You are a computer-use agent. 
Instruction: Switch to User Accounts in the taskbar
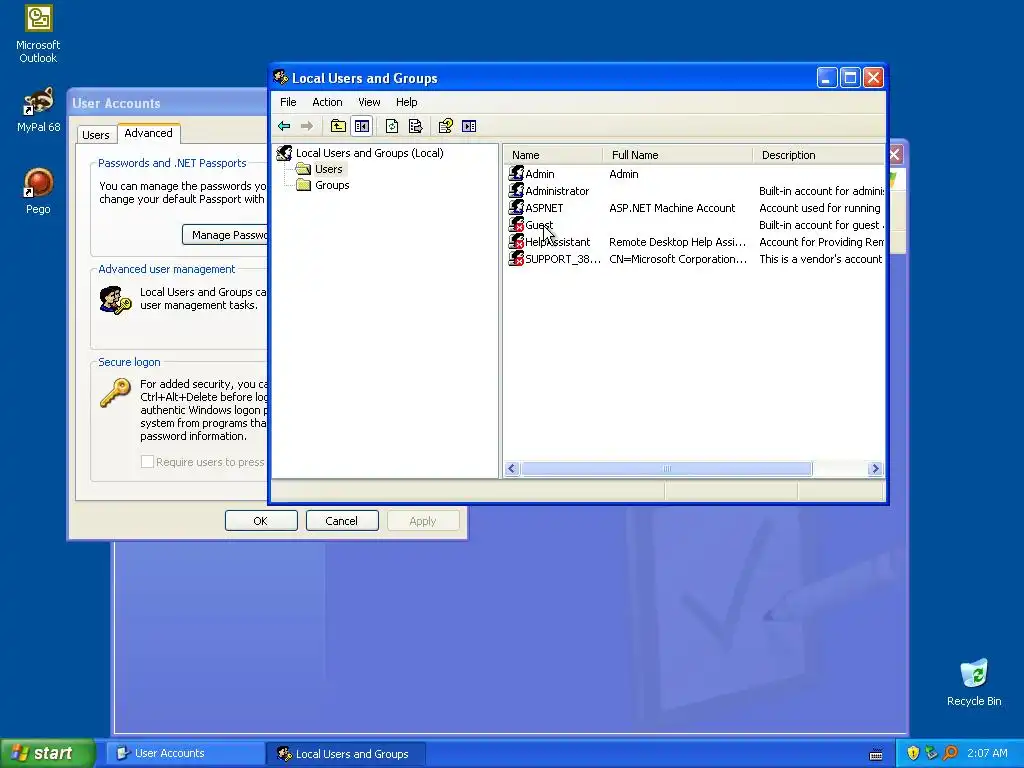185,753
